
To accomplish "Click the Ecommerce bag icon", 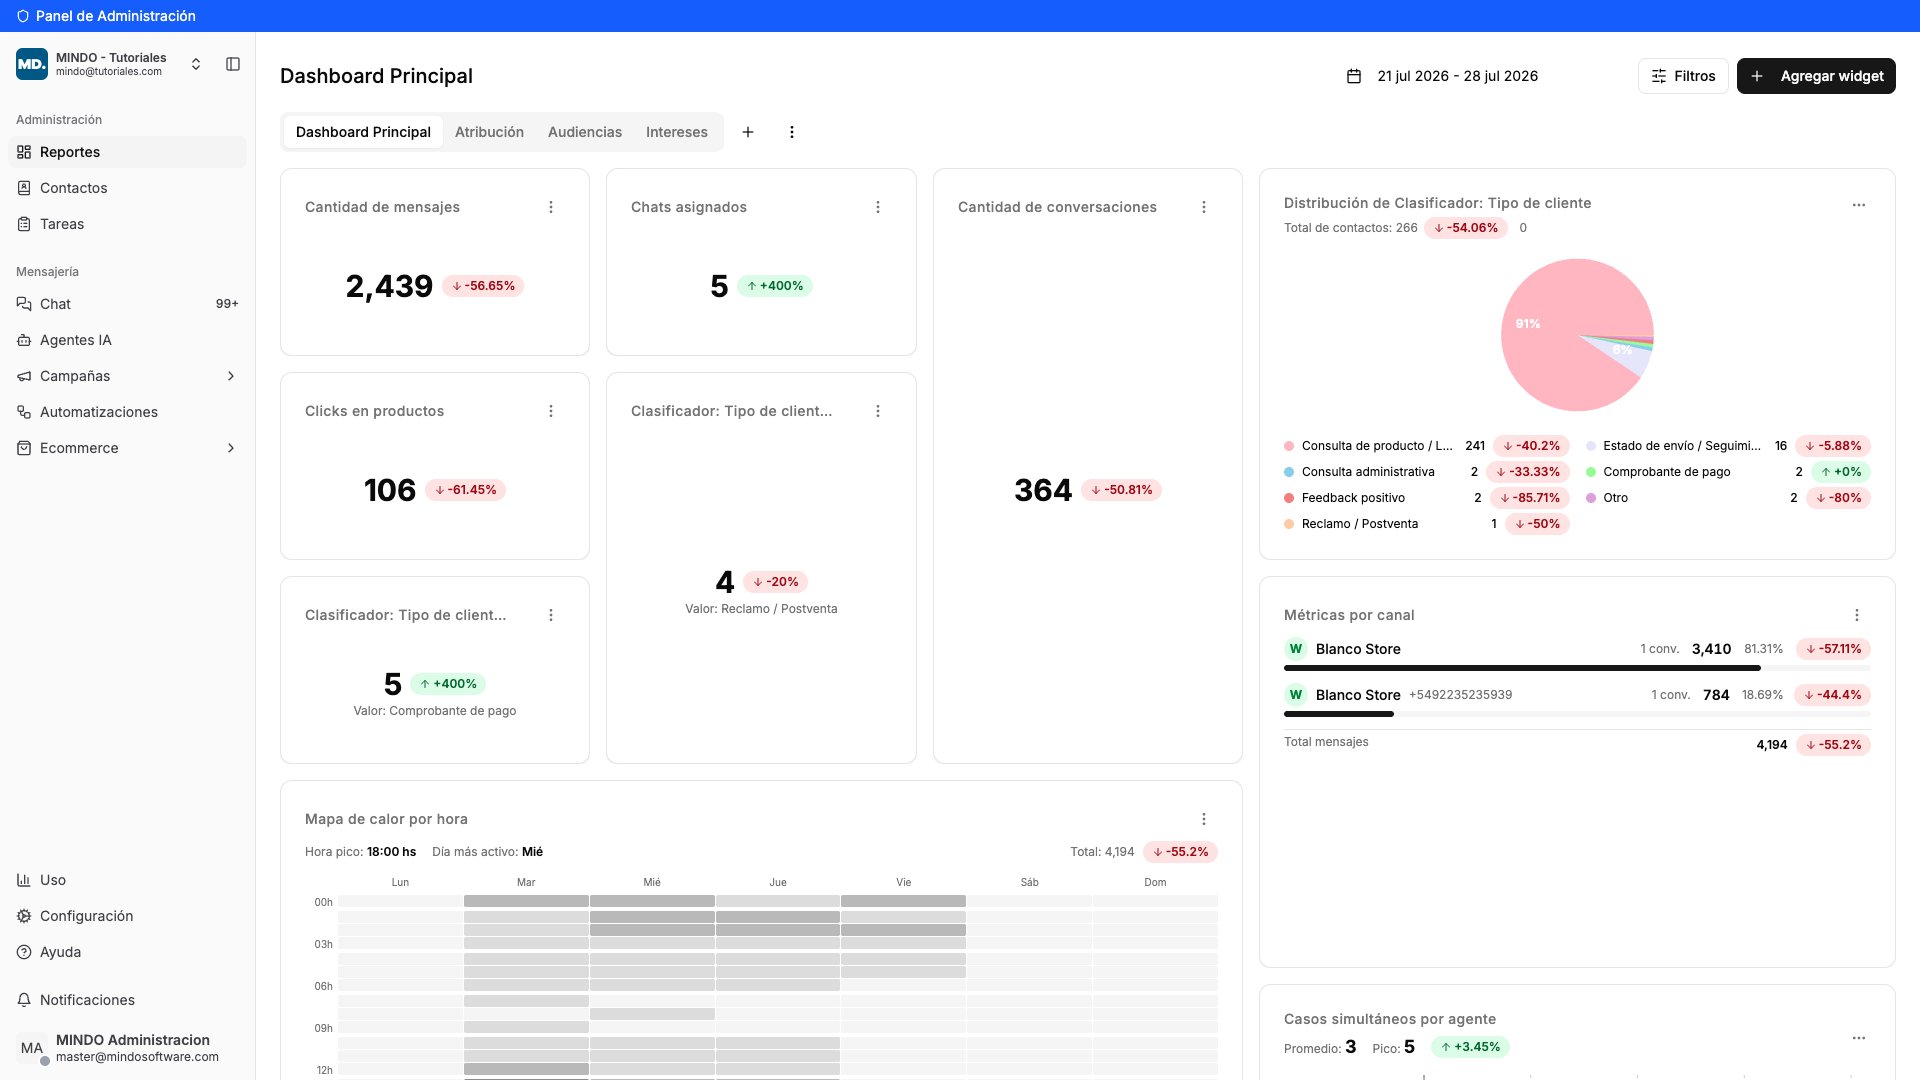I will tap(24, 448).
